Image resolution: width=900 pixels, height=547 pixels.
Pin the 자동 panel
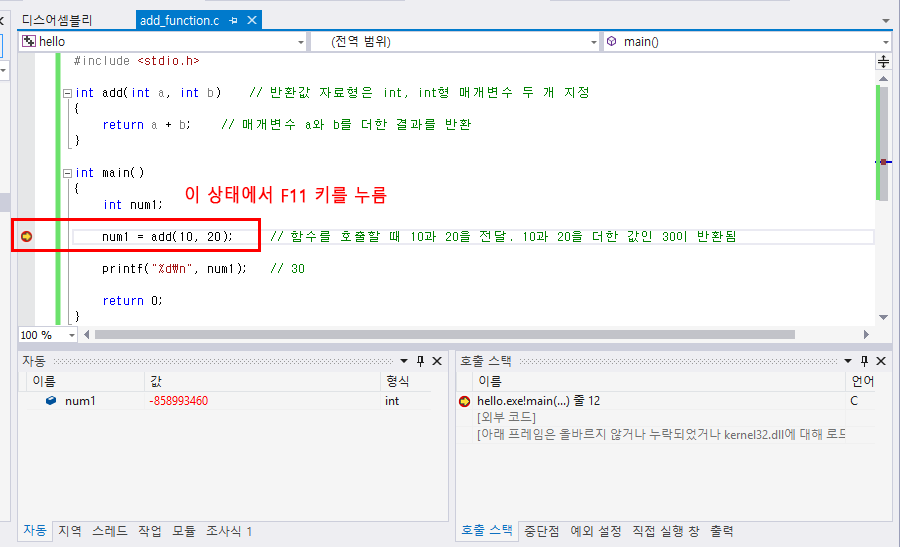(420, 361)
